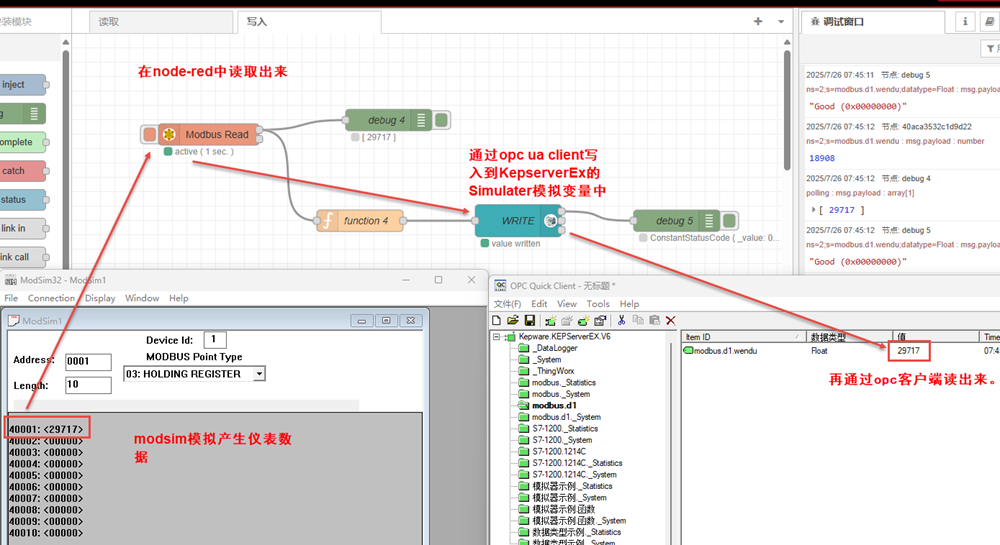
Task: Select the Modbus Read node
Action: pos(209,134)
